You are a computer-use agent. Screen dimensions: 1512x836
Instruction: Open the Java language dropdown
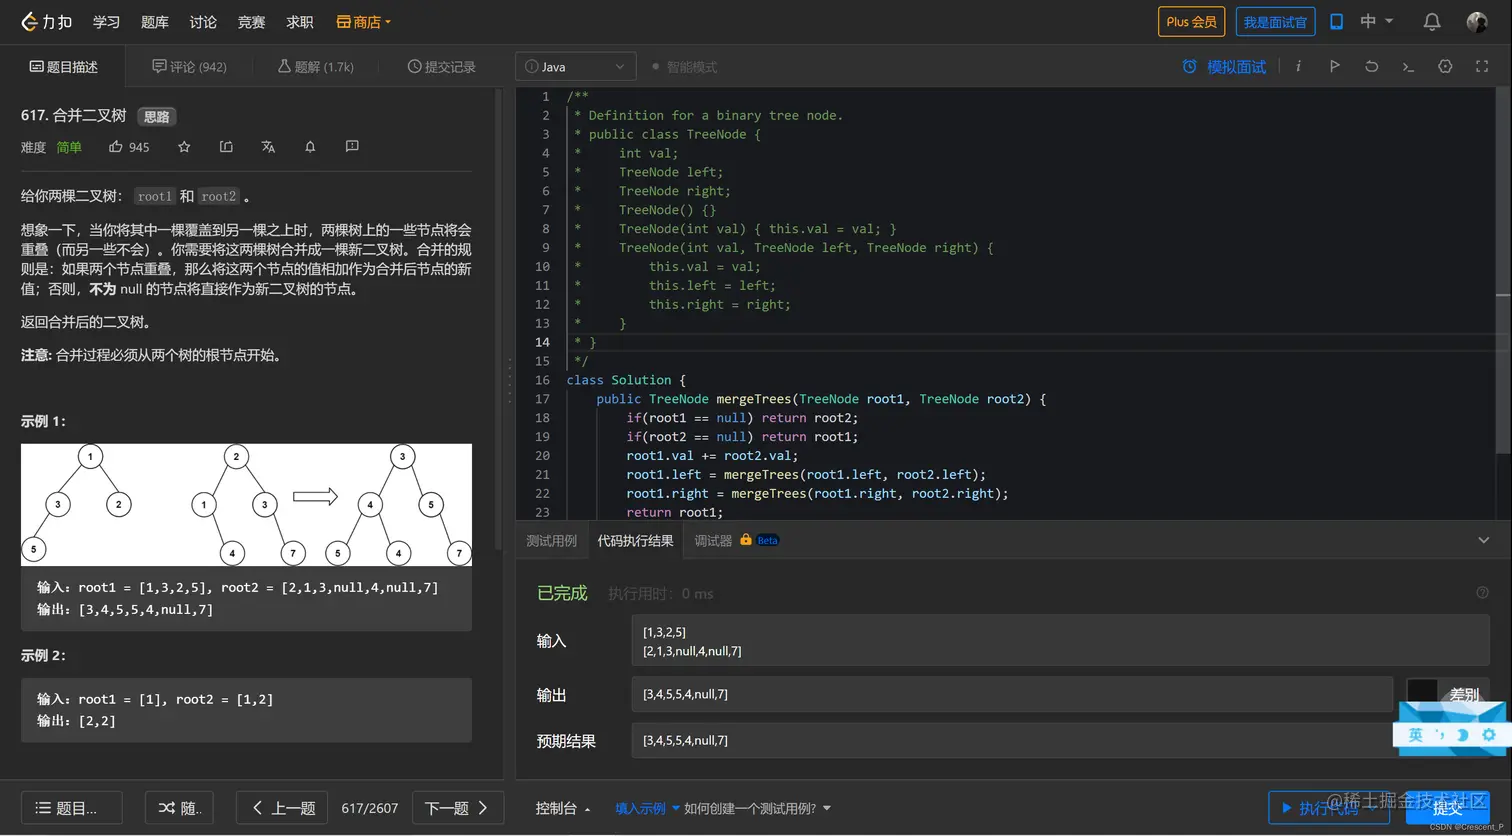click(575, 66)
